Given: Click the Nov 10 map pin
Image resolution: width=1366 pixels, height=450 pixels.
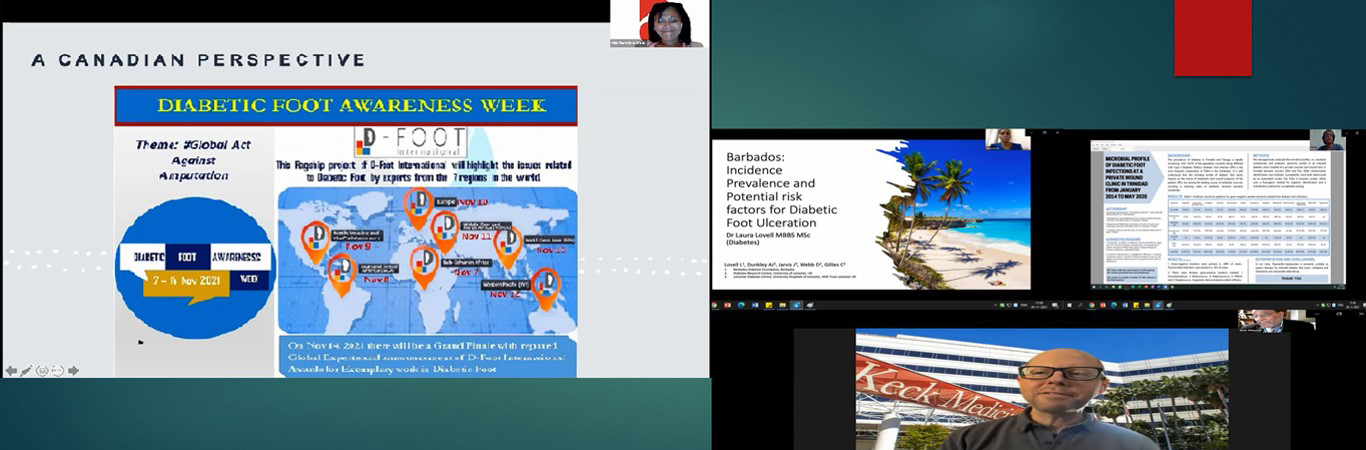Looking at the screenshot, I should [419, 207].
